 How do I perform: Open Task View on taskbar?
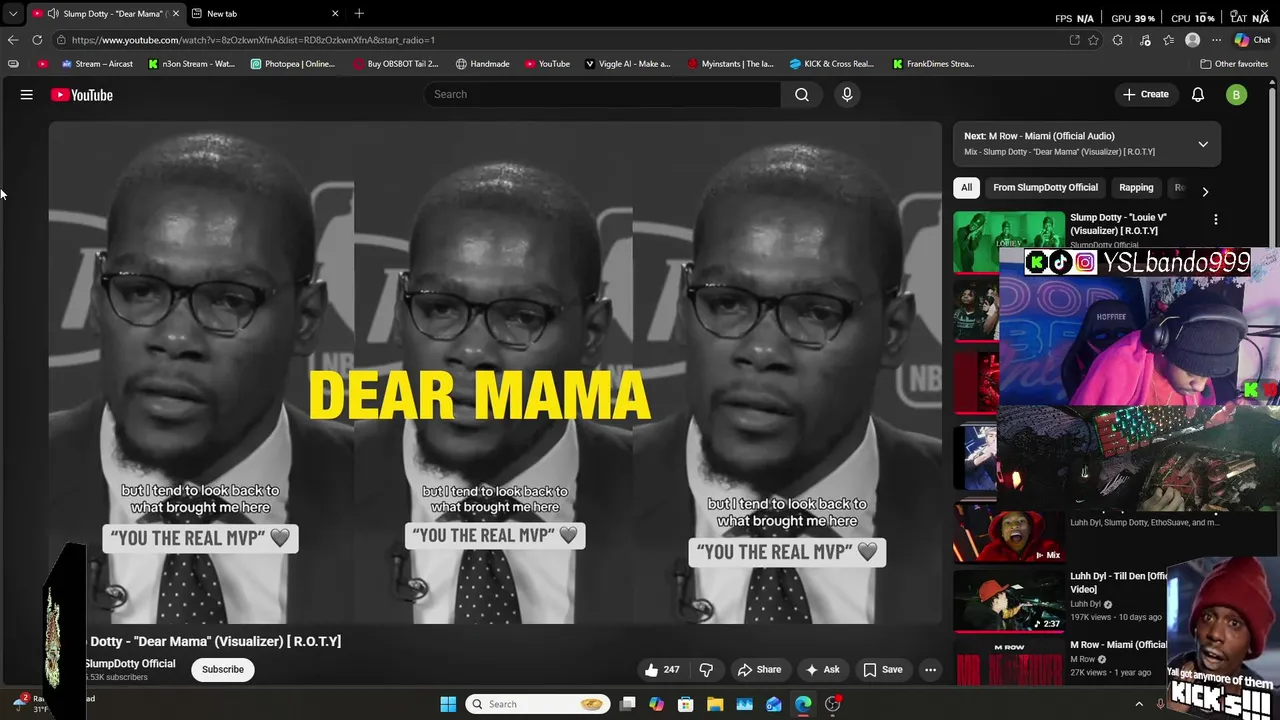tap(627, 704)
